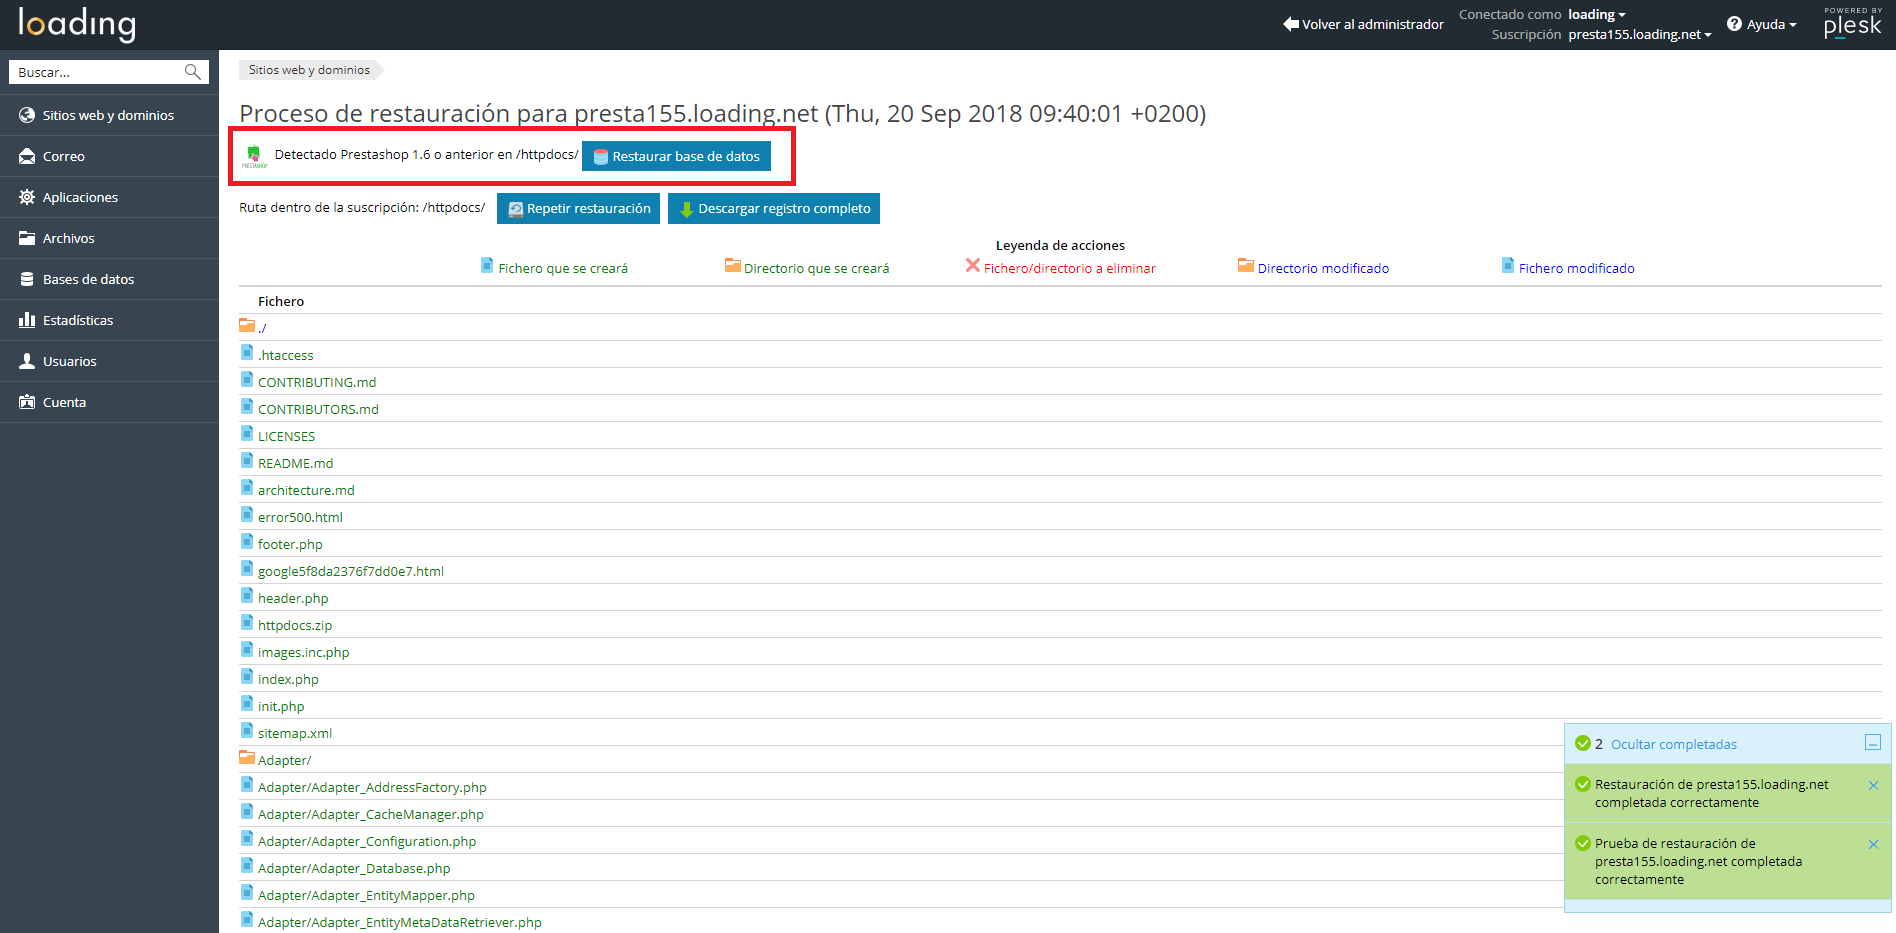Open Estadísticas section

click(109, 320)
